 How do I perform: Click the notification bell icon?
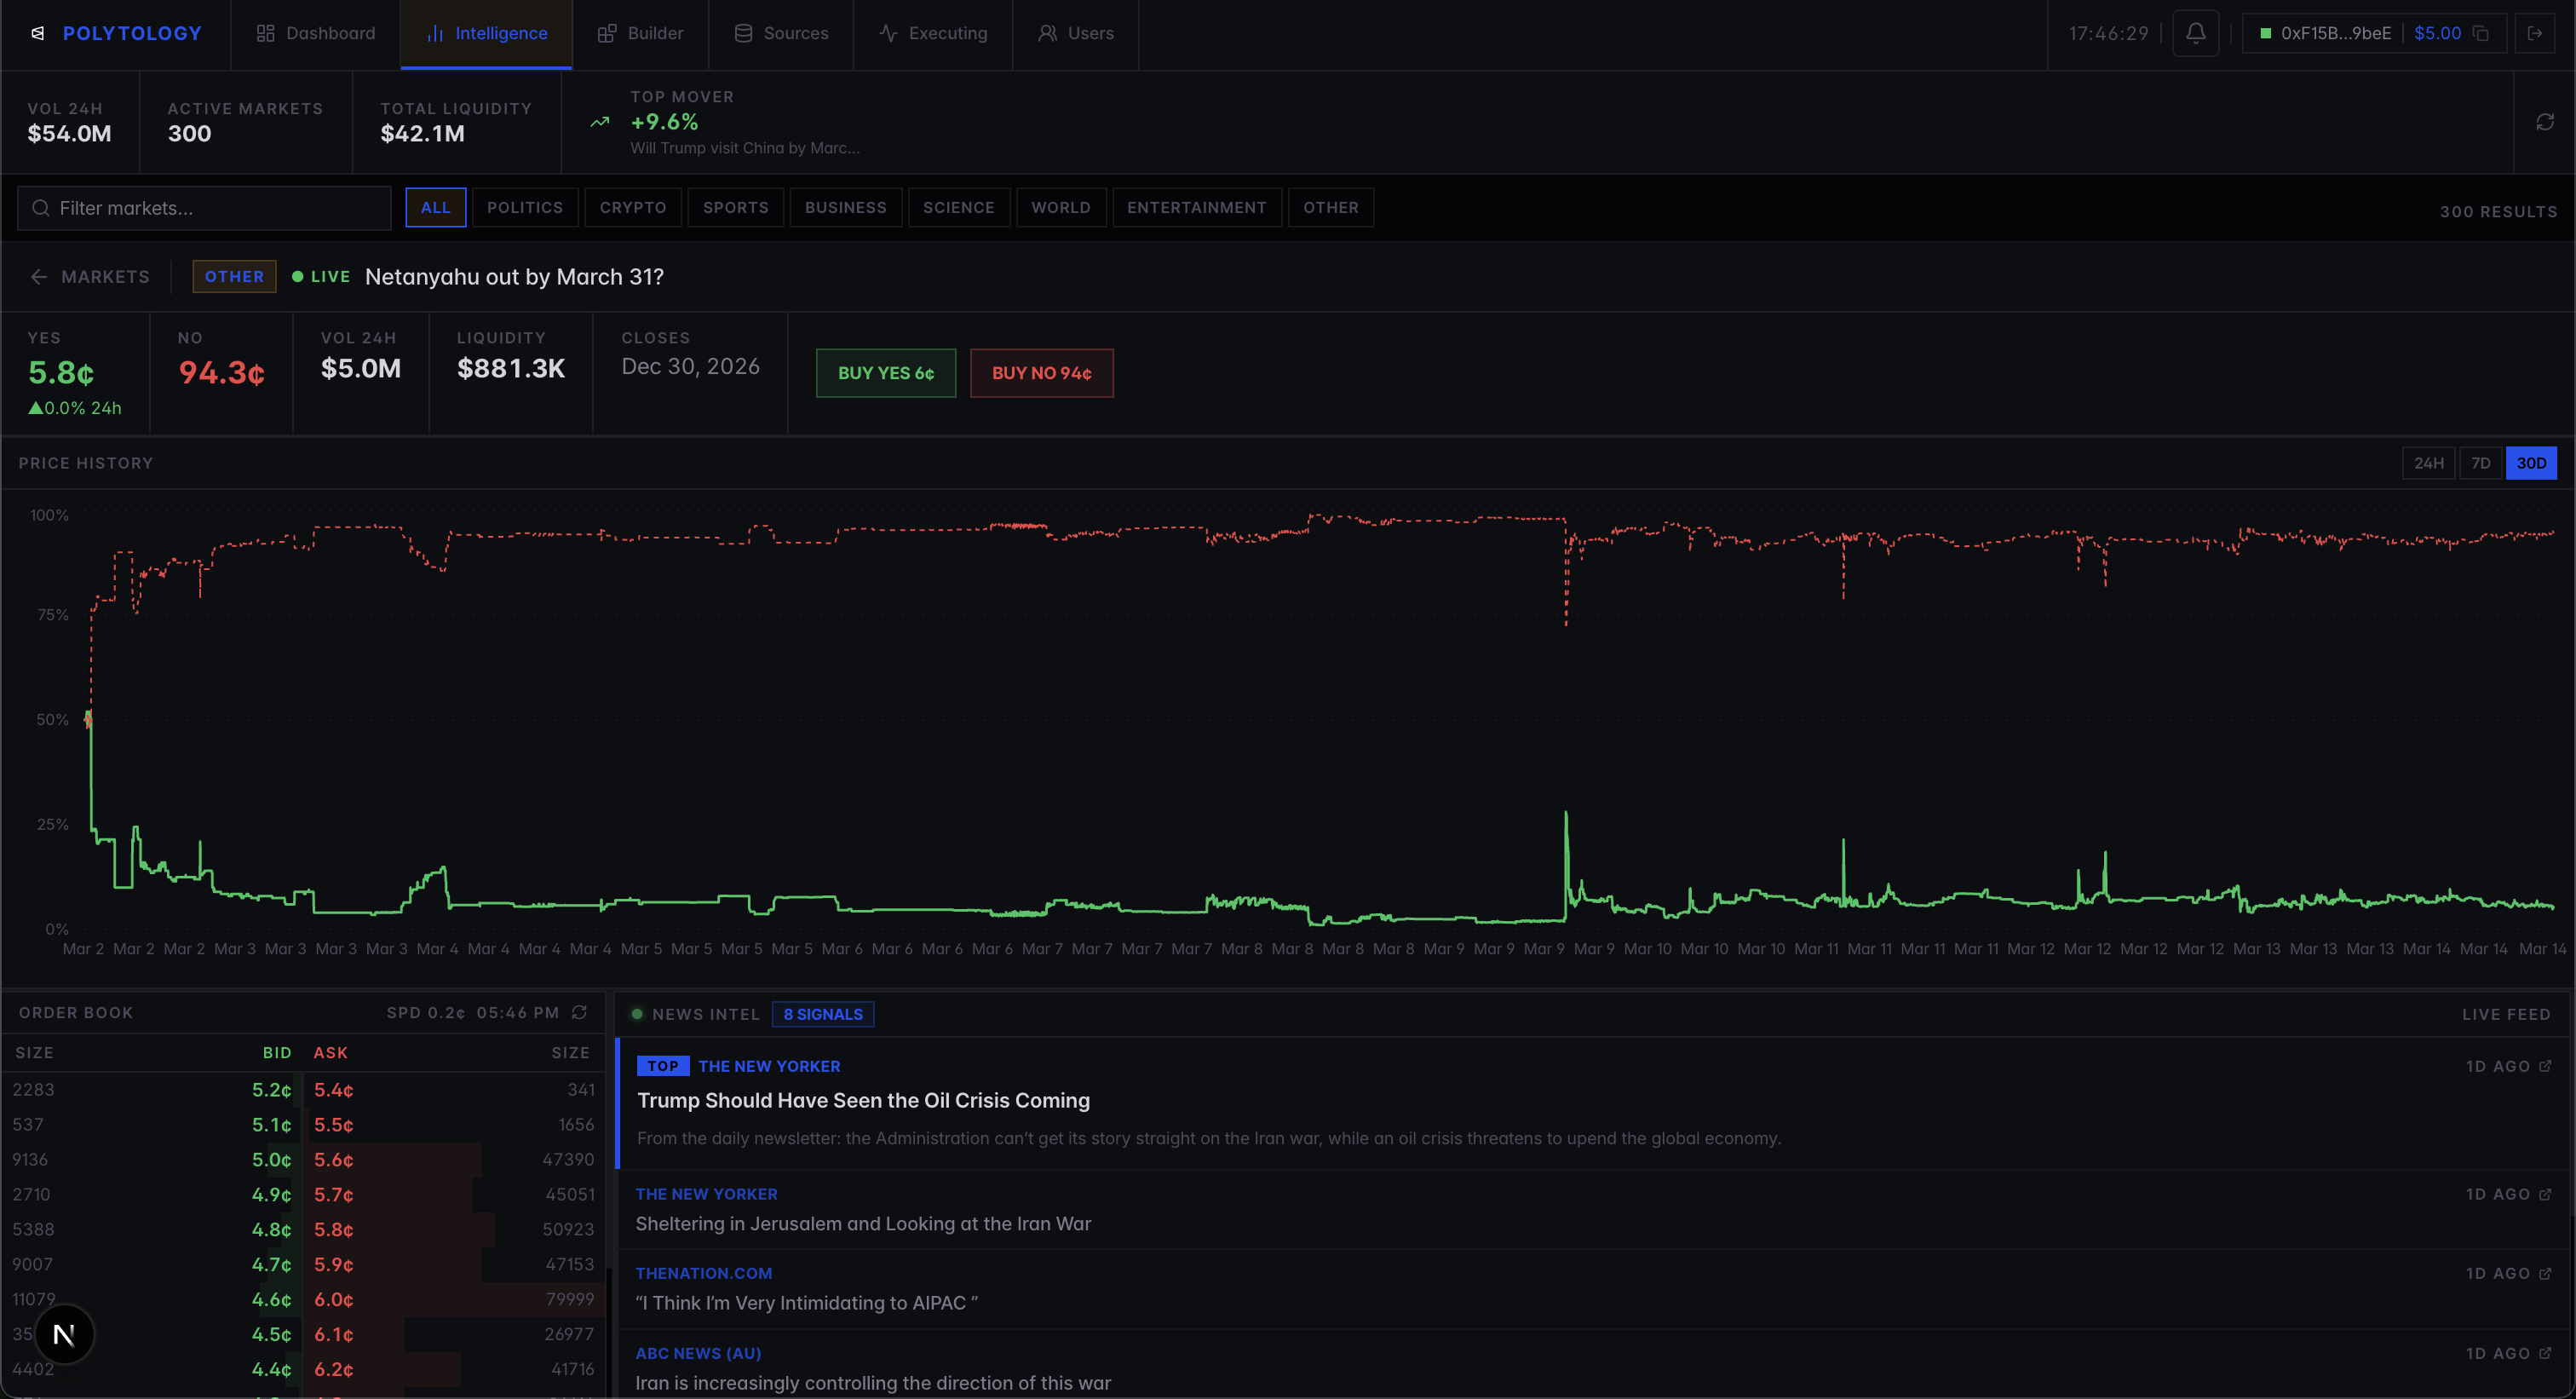click(2195, 33)
